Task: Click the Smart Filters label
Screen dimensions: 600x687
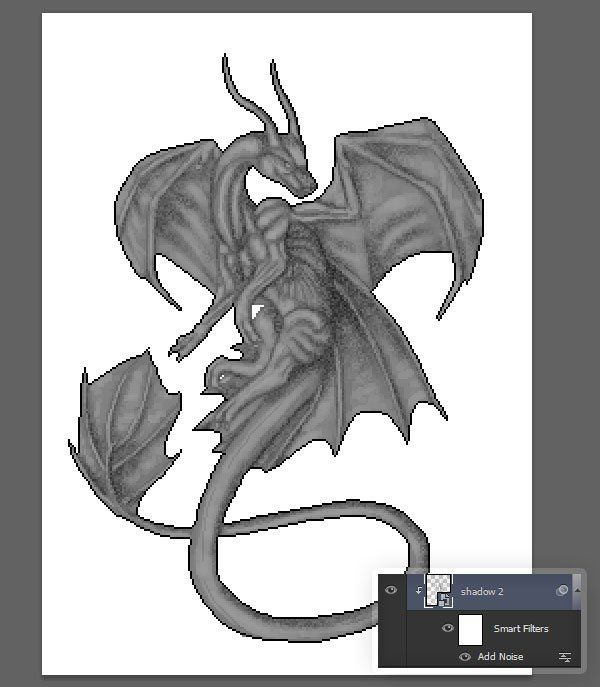Action: tap(521, 628)
